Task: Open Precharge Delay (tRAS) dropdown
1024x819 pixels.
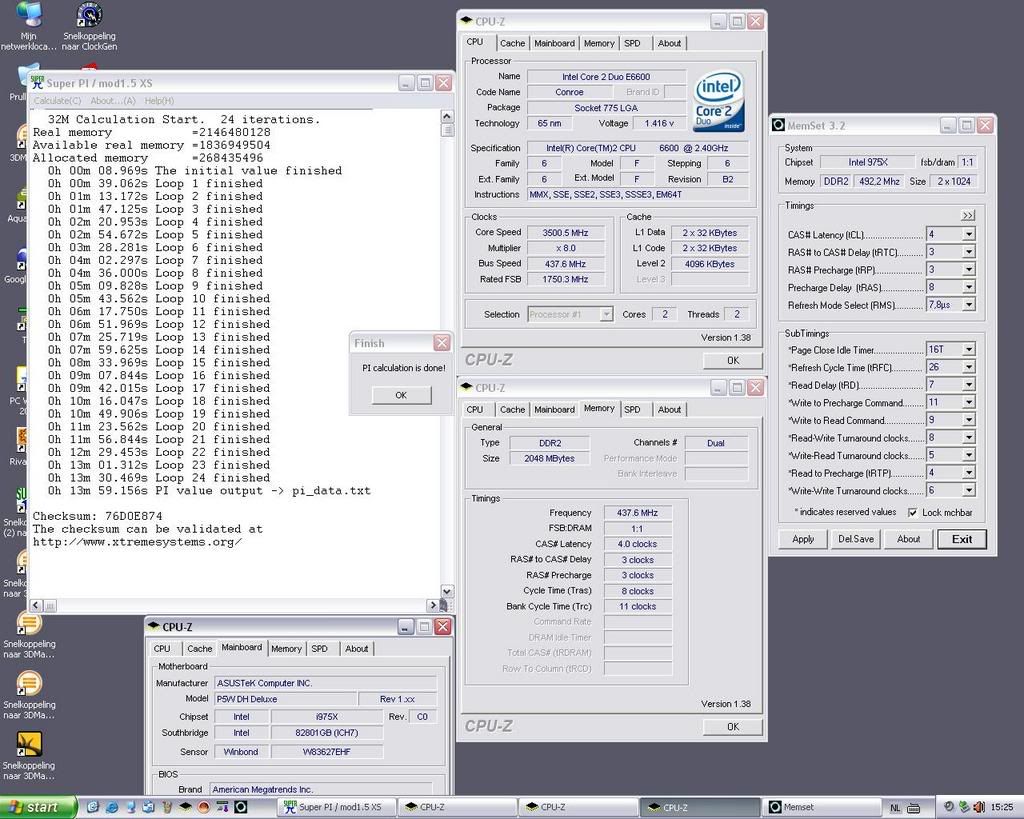Action: click(968, 287)
